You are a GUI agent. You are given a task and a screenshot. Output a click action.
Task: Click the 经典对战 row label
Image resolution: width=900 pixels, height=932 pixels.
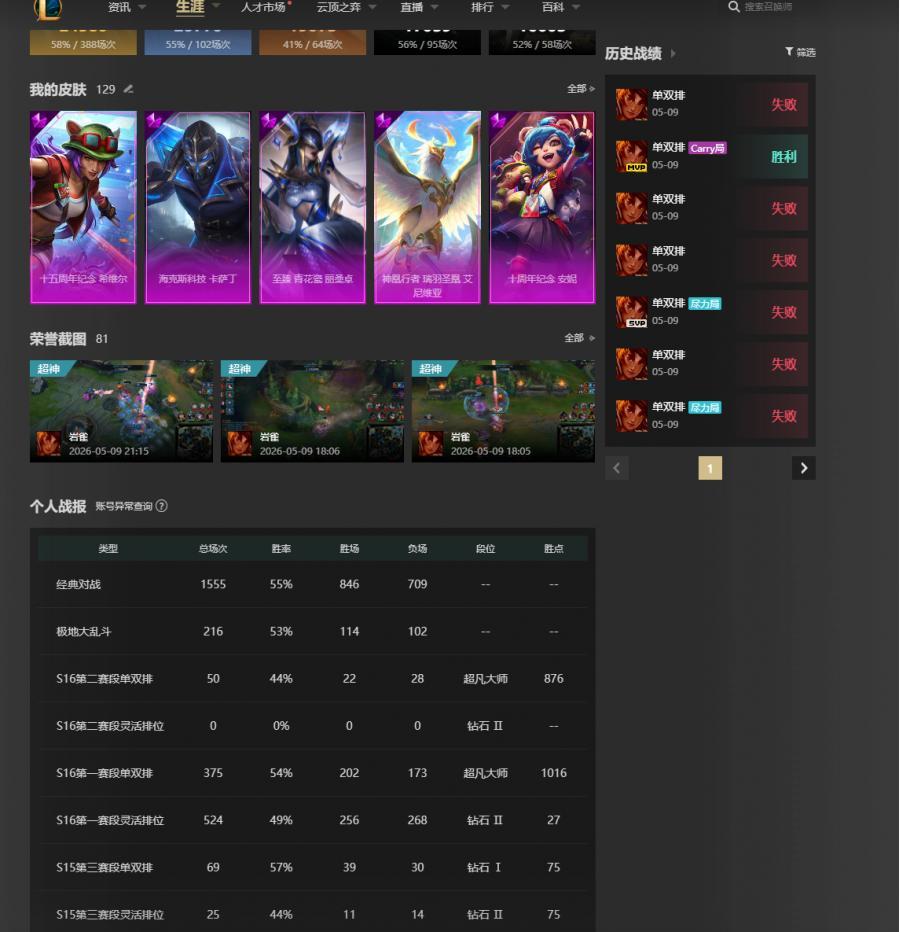(78, 584)
